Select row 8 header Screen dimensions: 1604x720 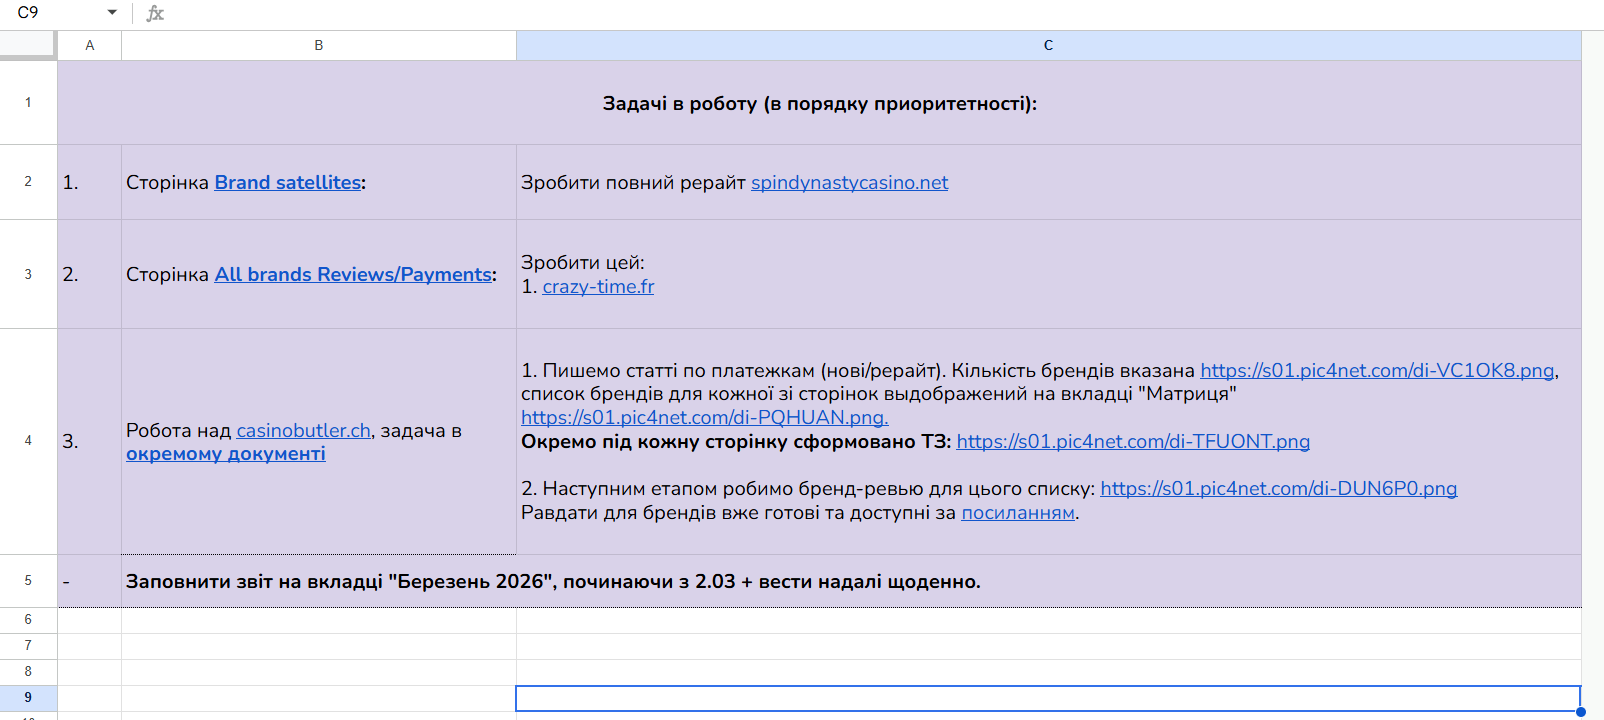pos(28,672)
